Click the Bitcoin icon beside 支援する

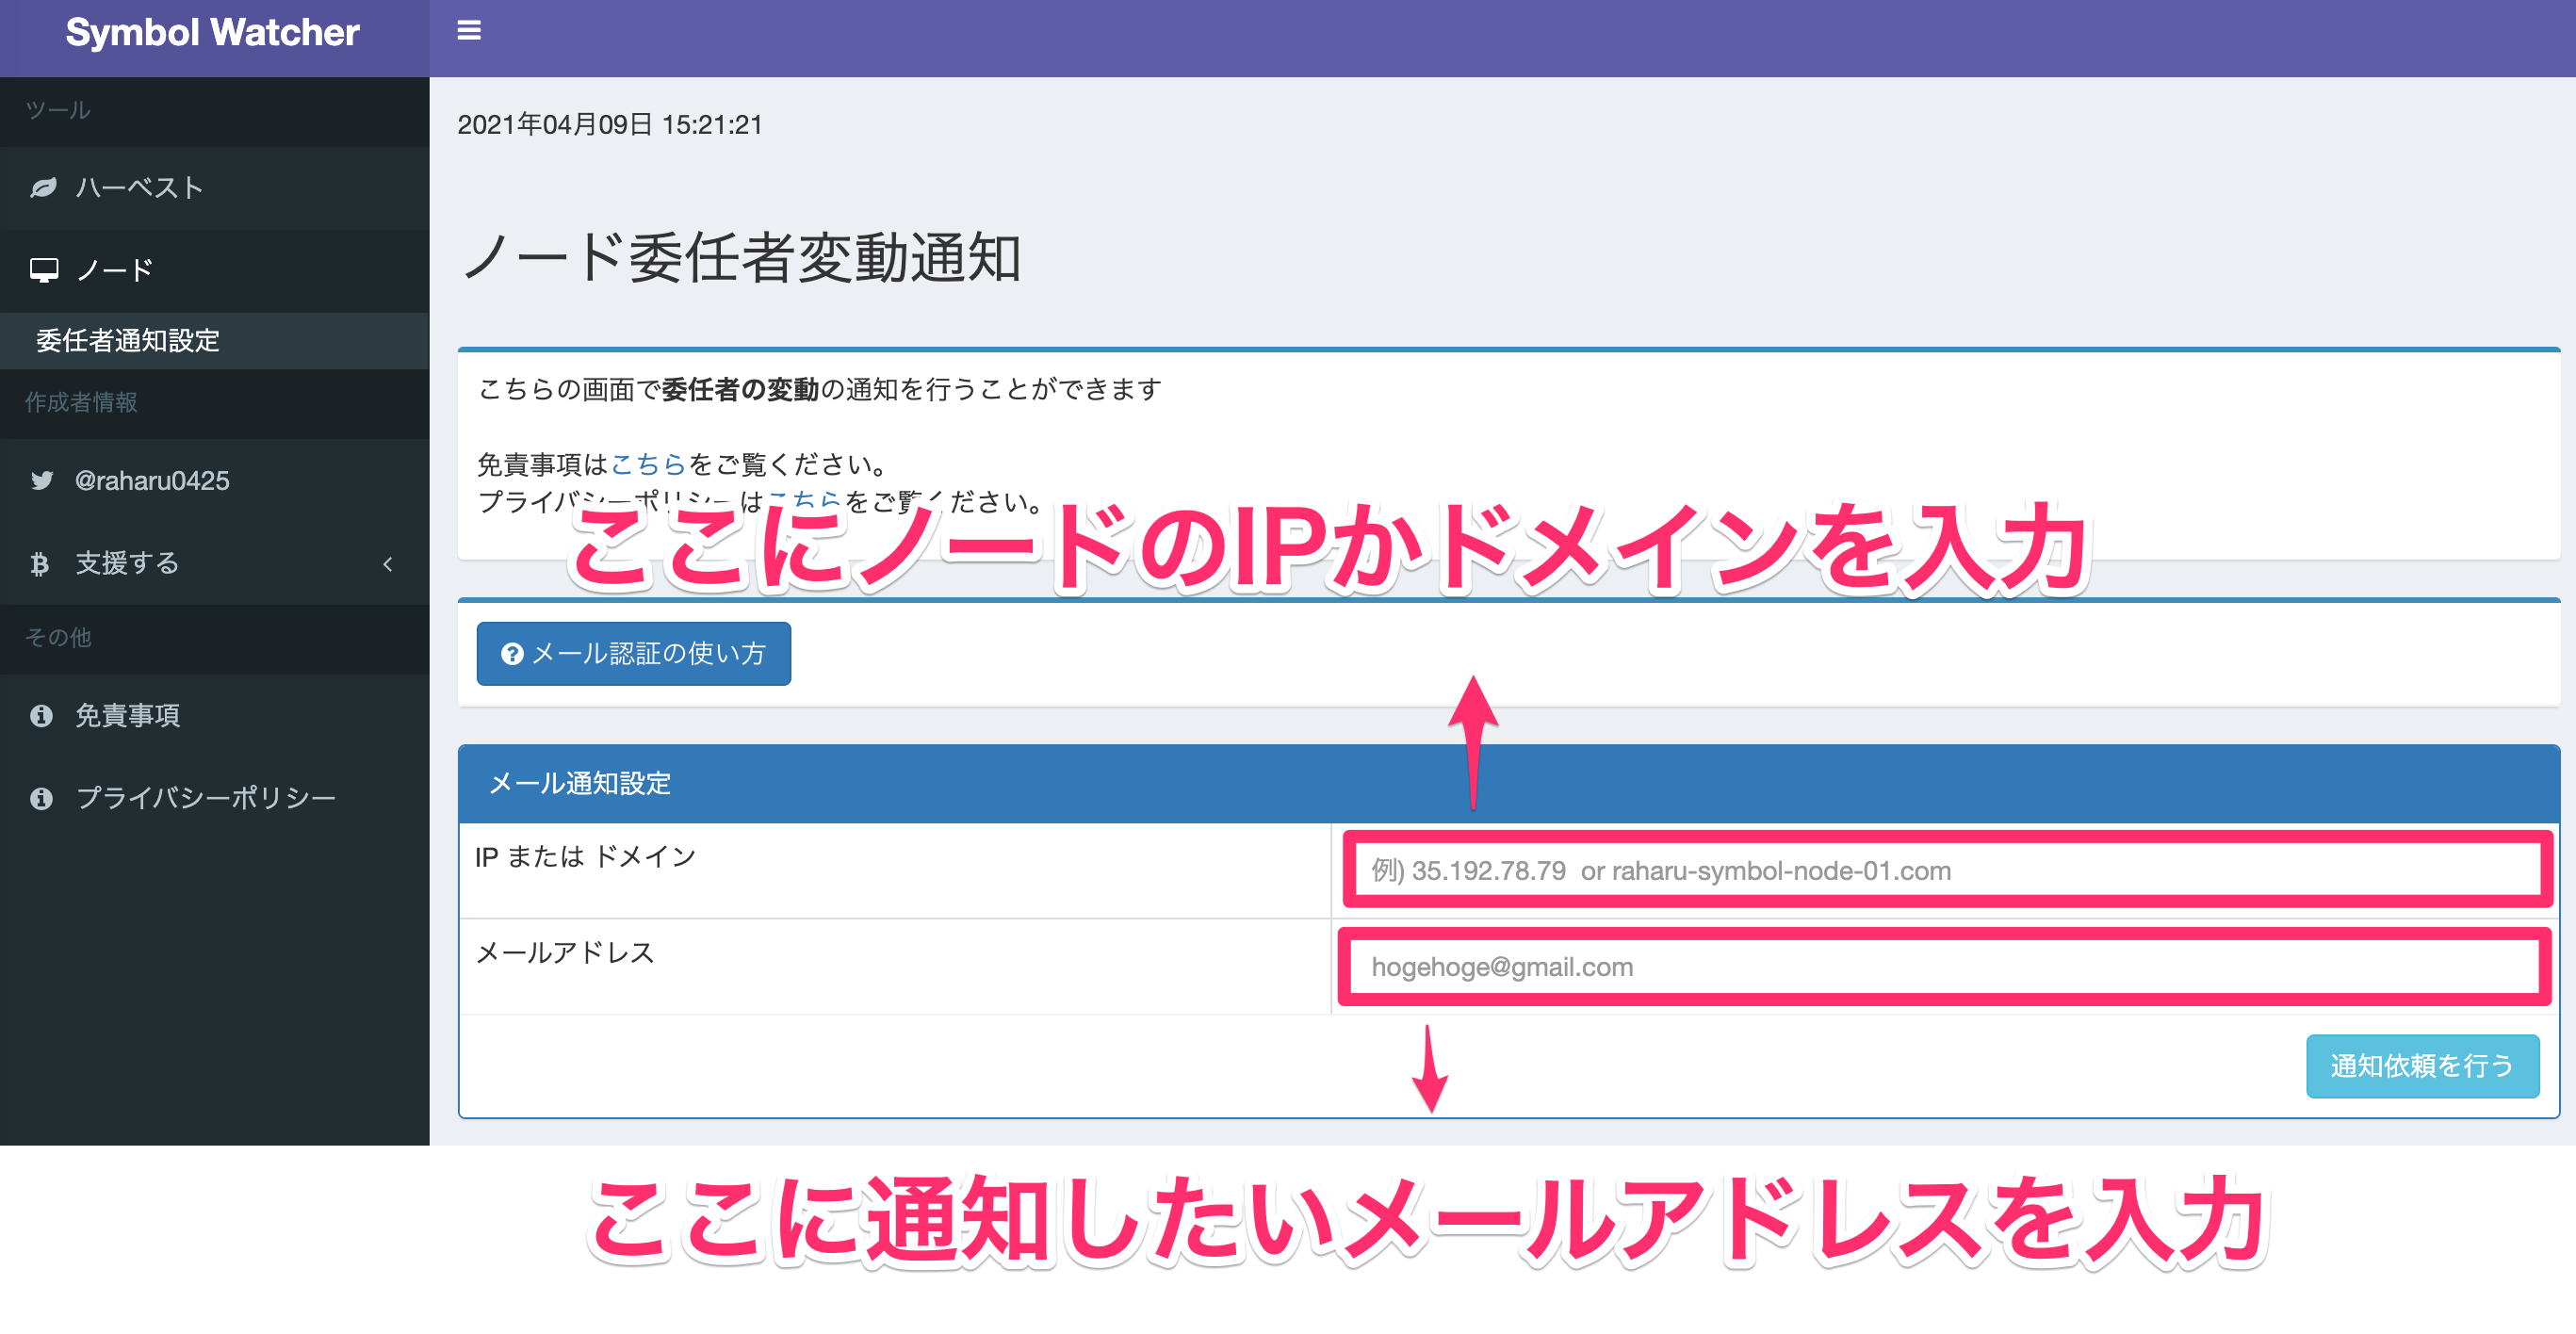[40, 563]
